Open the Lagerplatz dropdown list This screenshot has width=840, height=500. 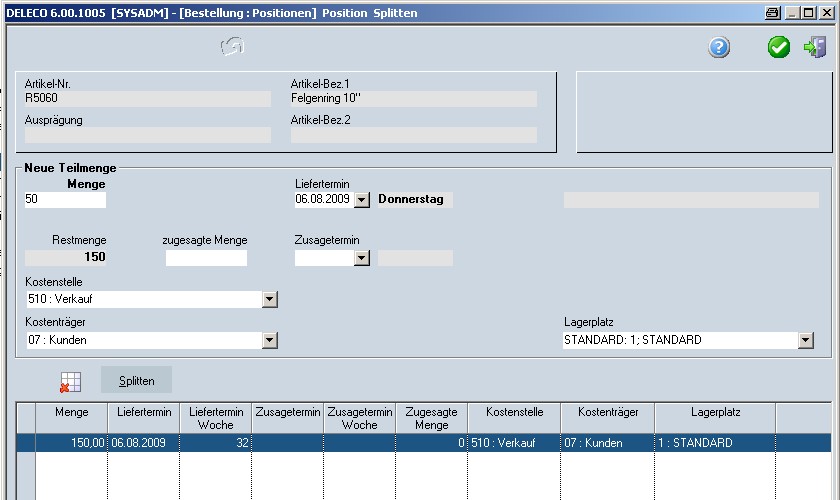pyautogui.click(x=806, y=341)
